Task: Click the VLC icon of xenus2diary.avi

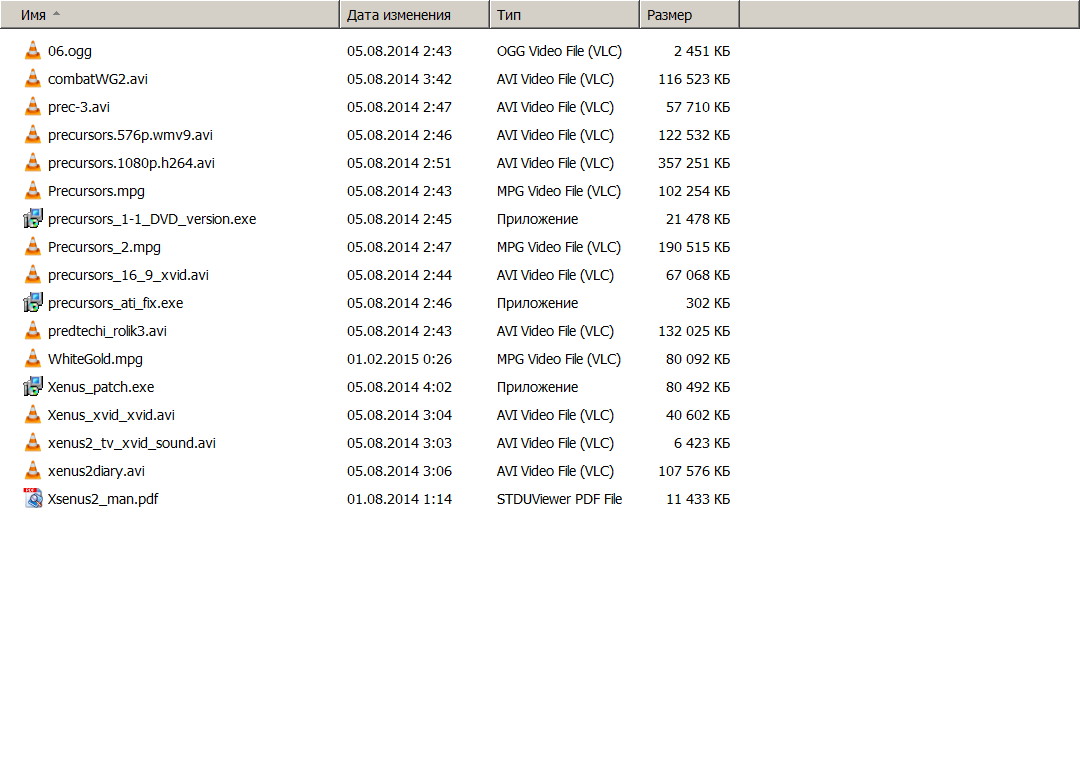Action: click(x=32, y=471)
